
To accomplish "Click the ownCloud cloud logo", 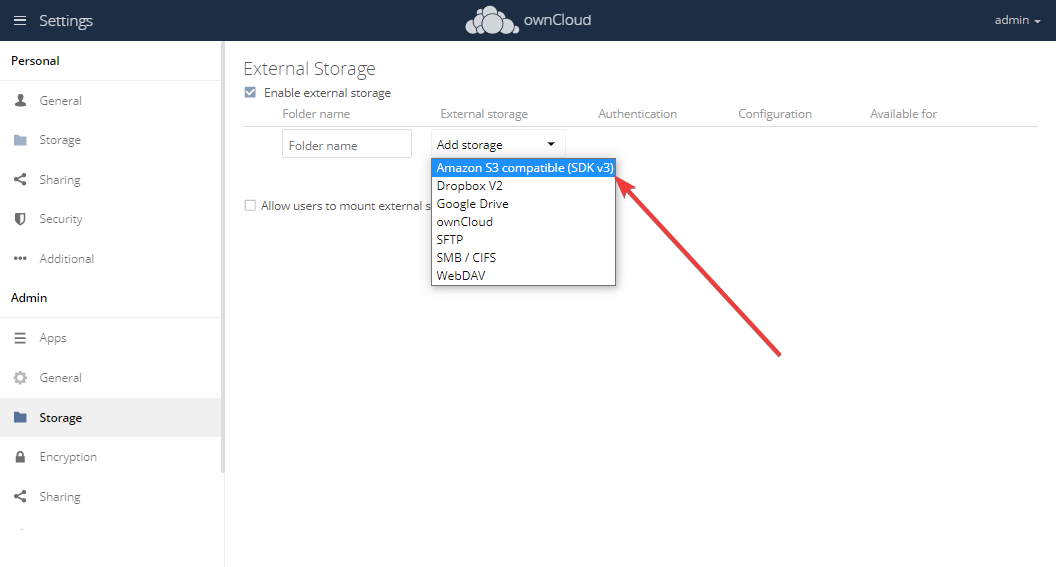I will [x=492, y=20].
